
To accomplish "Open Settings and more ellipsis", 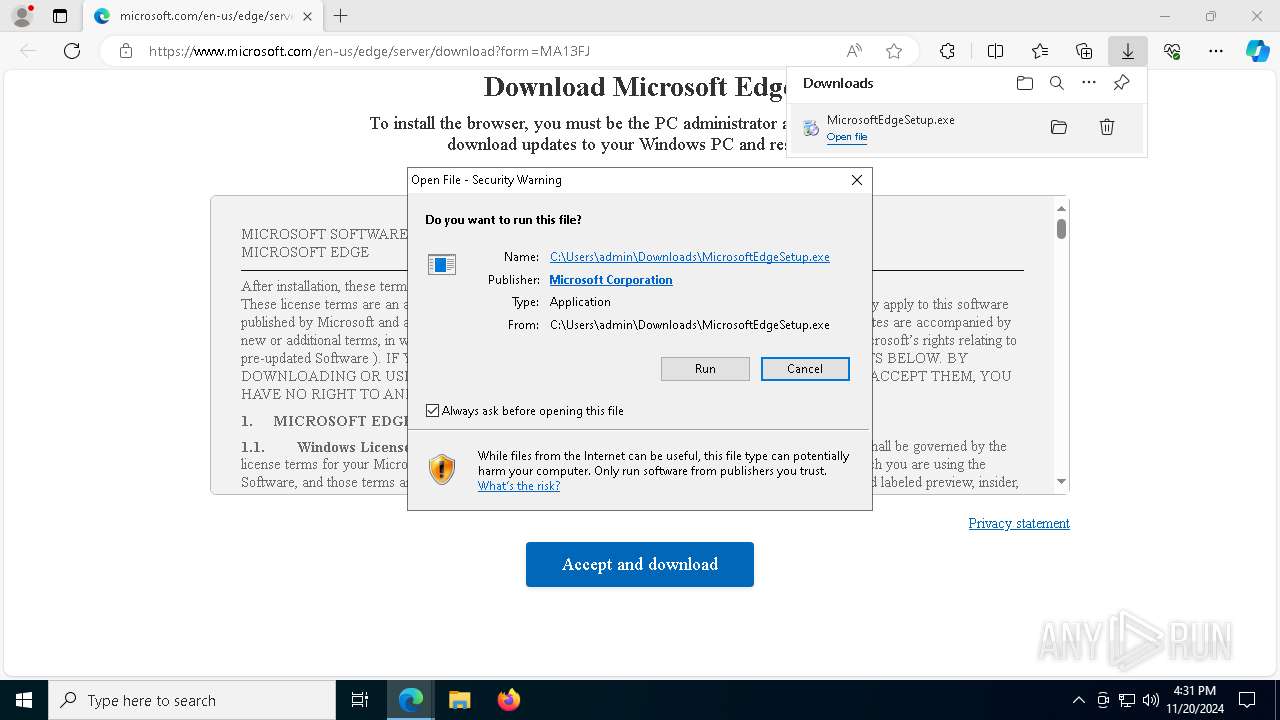I will coord(1216,51).
